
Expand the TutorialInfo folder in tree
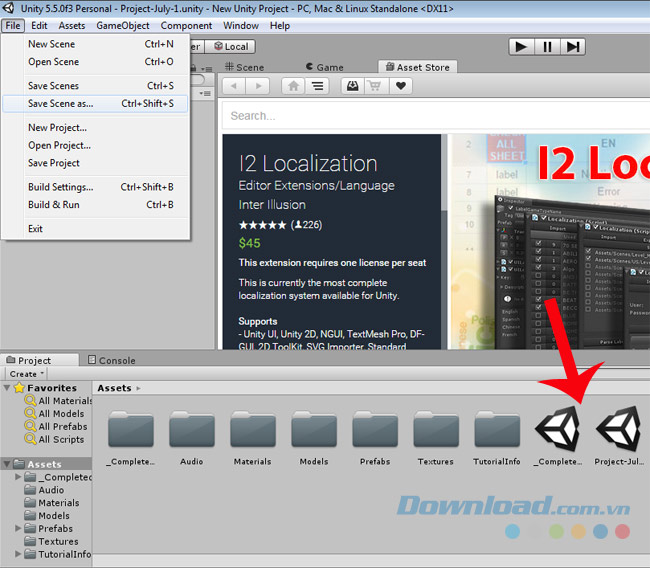[x=19, y=554]
